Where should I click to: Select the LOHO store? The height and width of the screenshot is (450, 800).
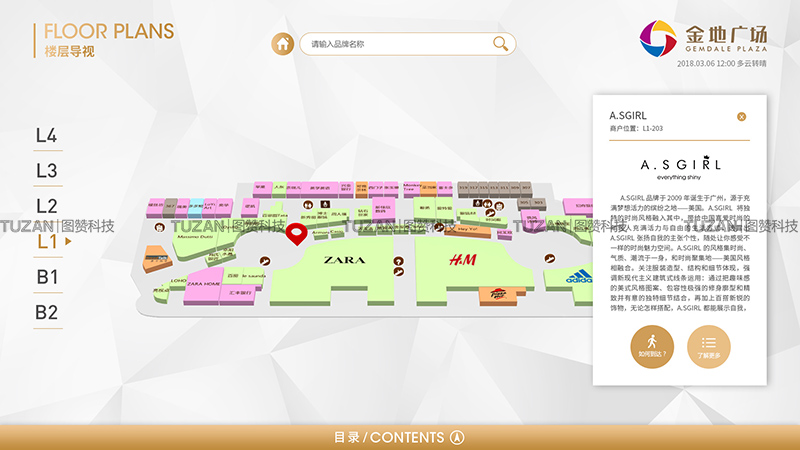[x=178, y=282]
